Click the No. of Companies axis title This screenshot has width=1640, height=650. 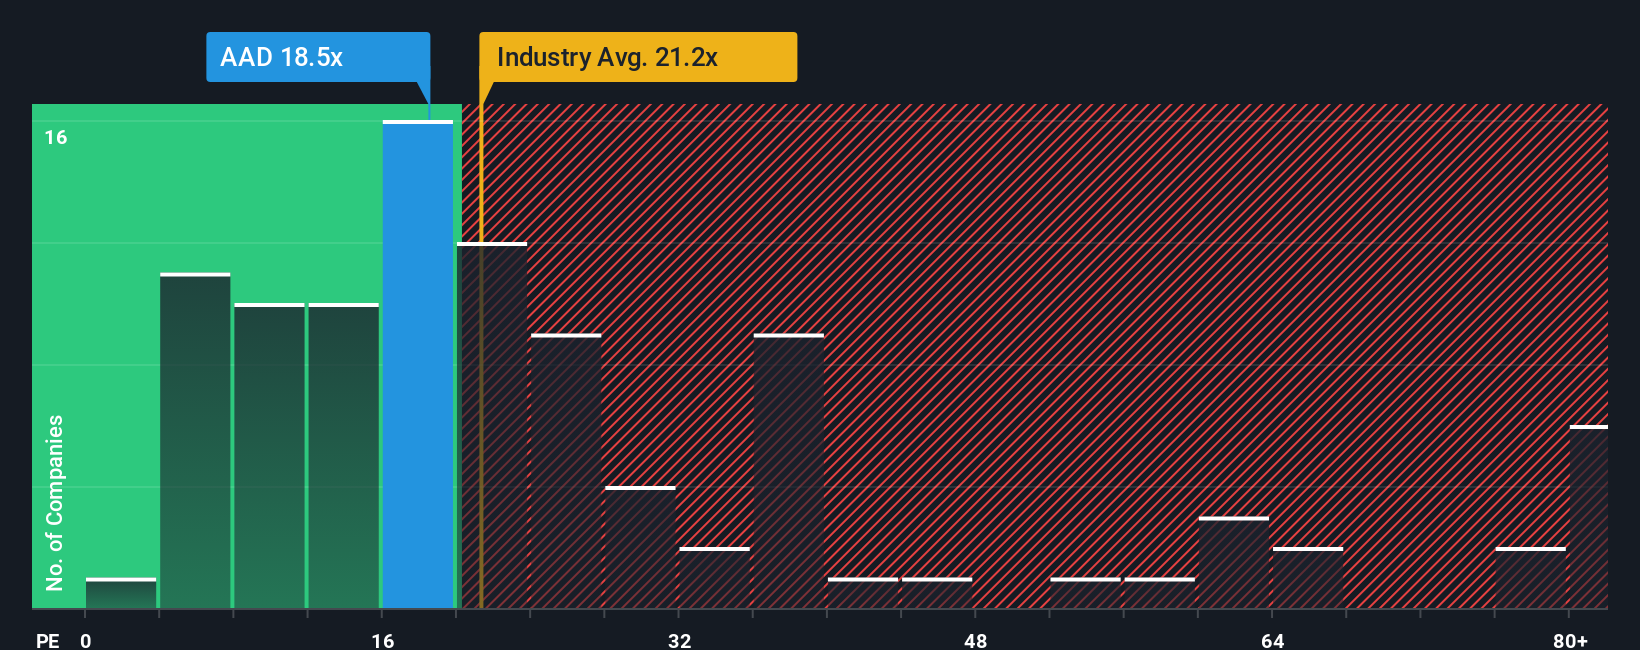pyautogui.click(x=54, y=502)
